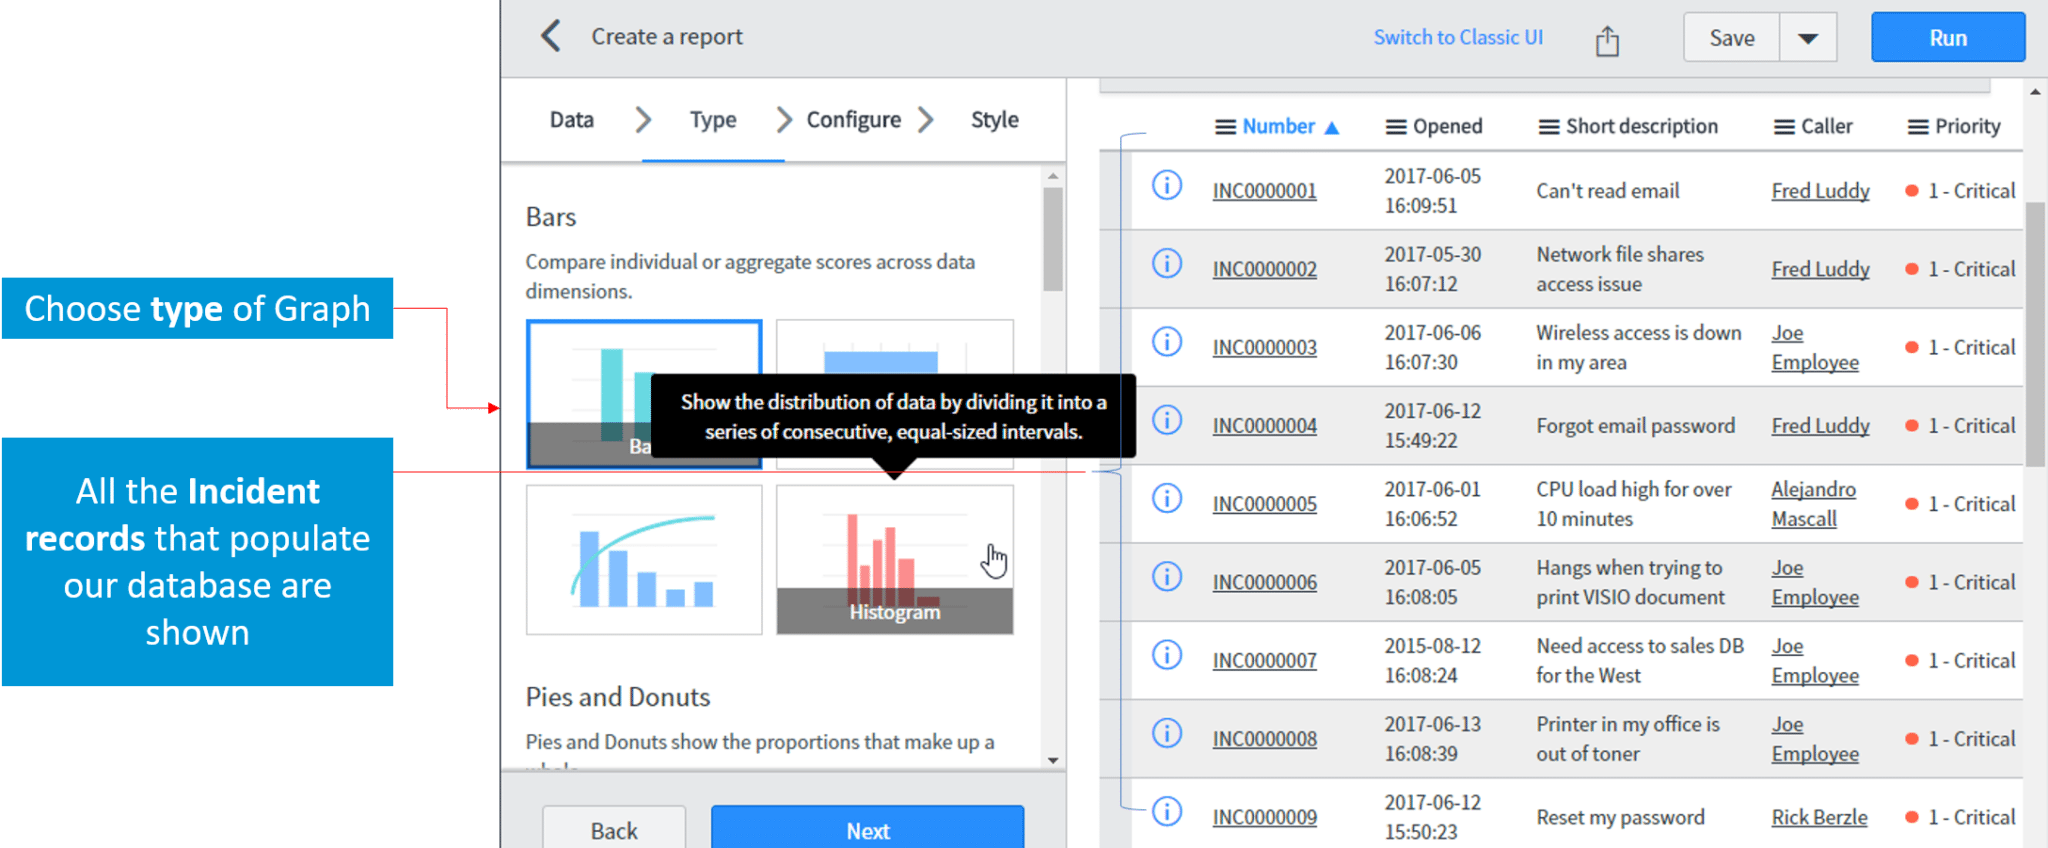Open Number column menu icon

click(1225, 127)
